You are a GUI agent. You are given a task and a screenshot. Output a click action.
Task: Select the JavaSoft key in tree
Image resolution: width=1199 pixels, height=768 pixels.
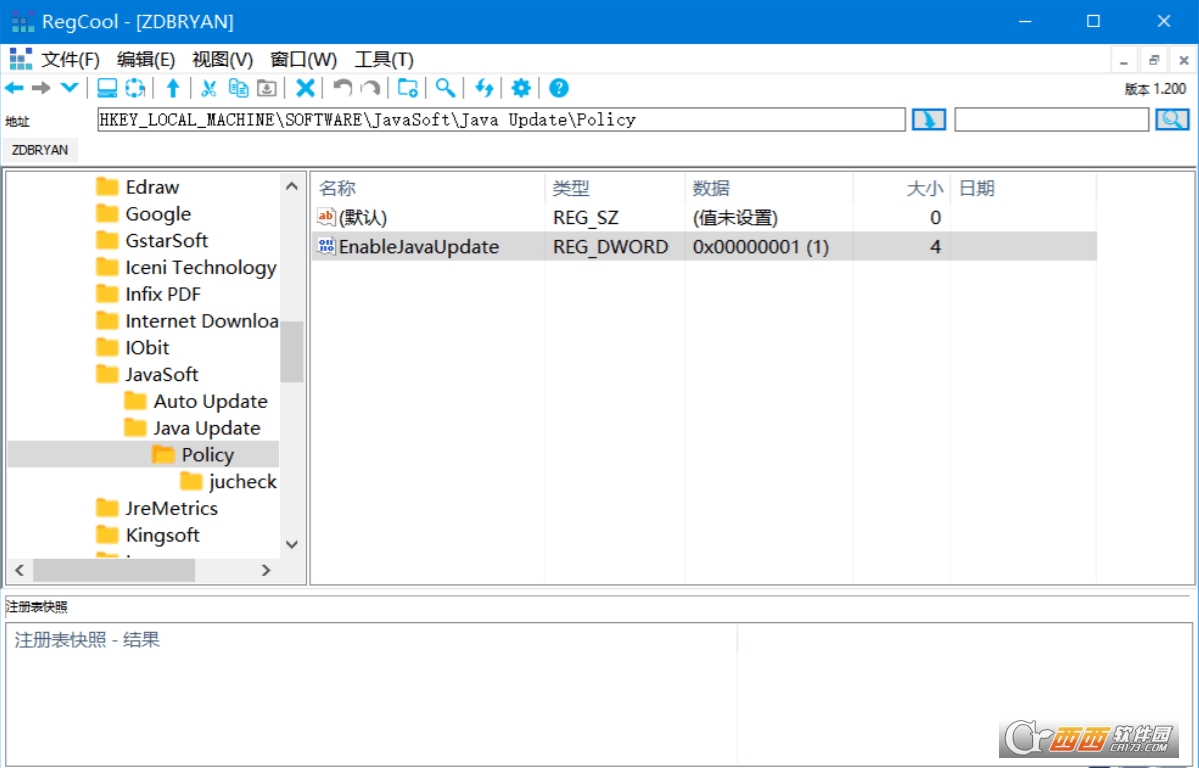coord(161,374)
